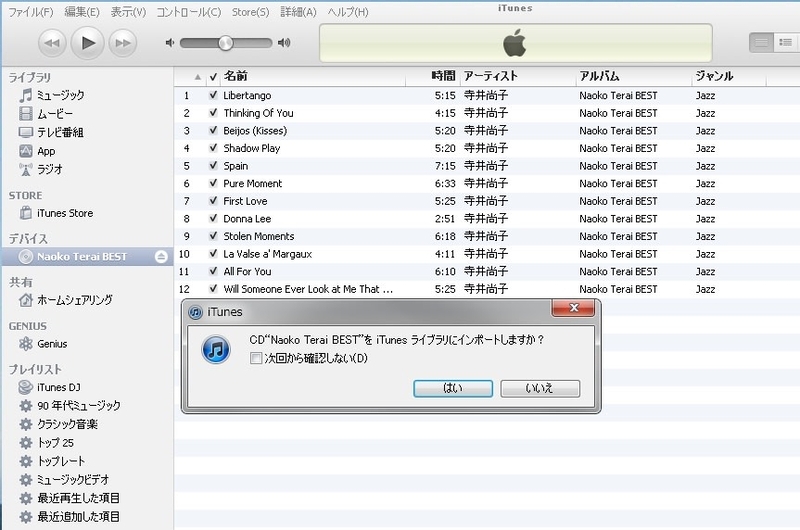Uncheck the First Love checkbox
The height and width of the screenshot is (530, 800).
(213, 200)
